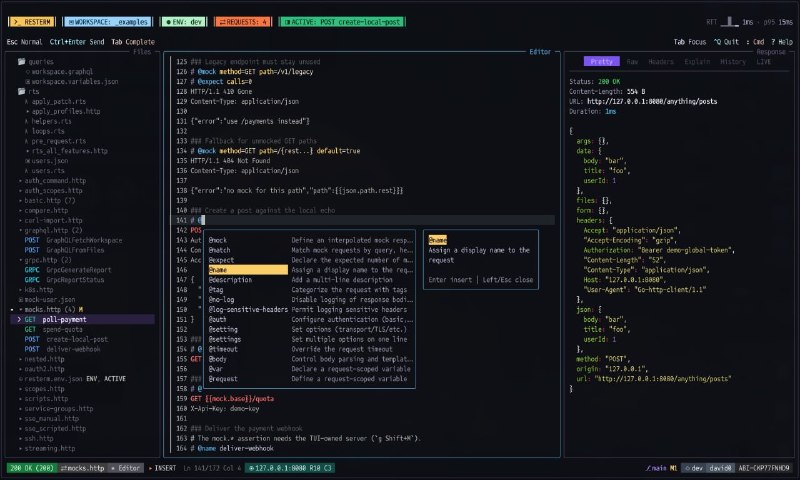
Task: Open the WORKSPACE: _examples badge
Action: coord(108,22)
